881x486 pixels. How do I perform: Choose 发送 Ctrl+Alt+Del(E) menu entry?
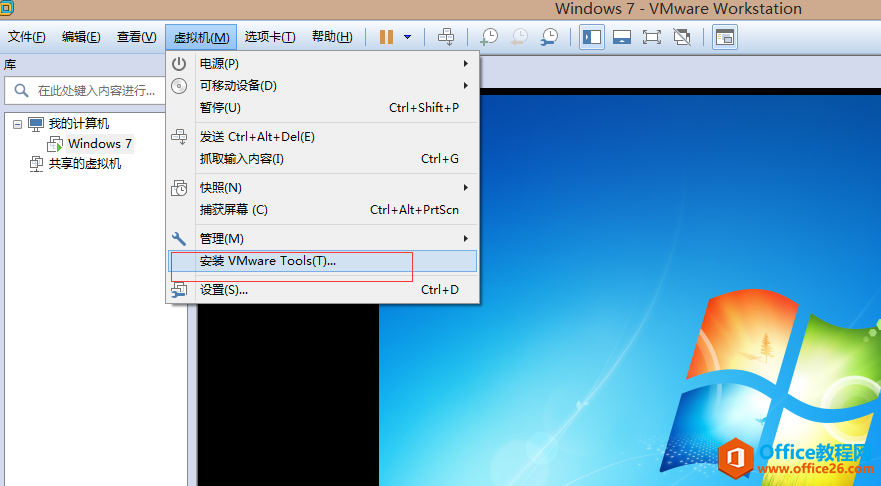tap(323, 137)
